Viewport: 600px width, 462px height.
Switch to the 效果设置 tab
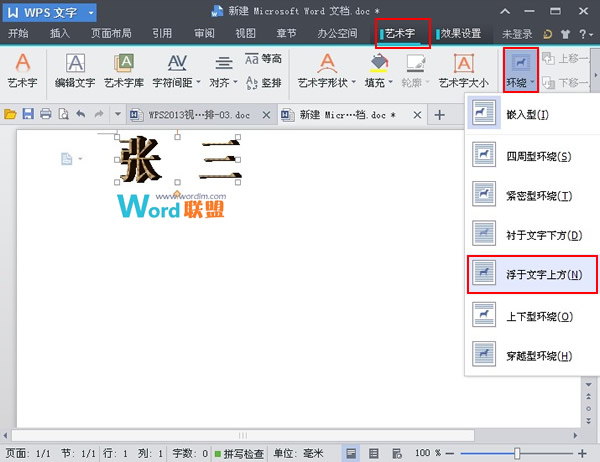(x=459, y=33)
